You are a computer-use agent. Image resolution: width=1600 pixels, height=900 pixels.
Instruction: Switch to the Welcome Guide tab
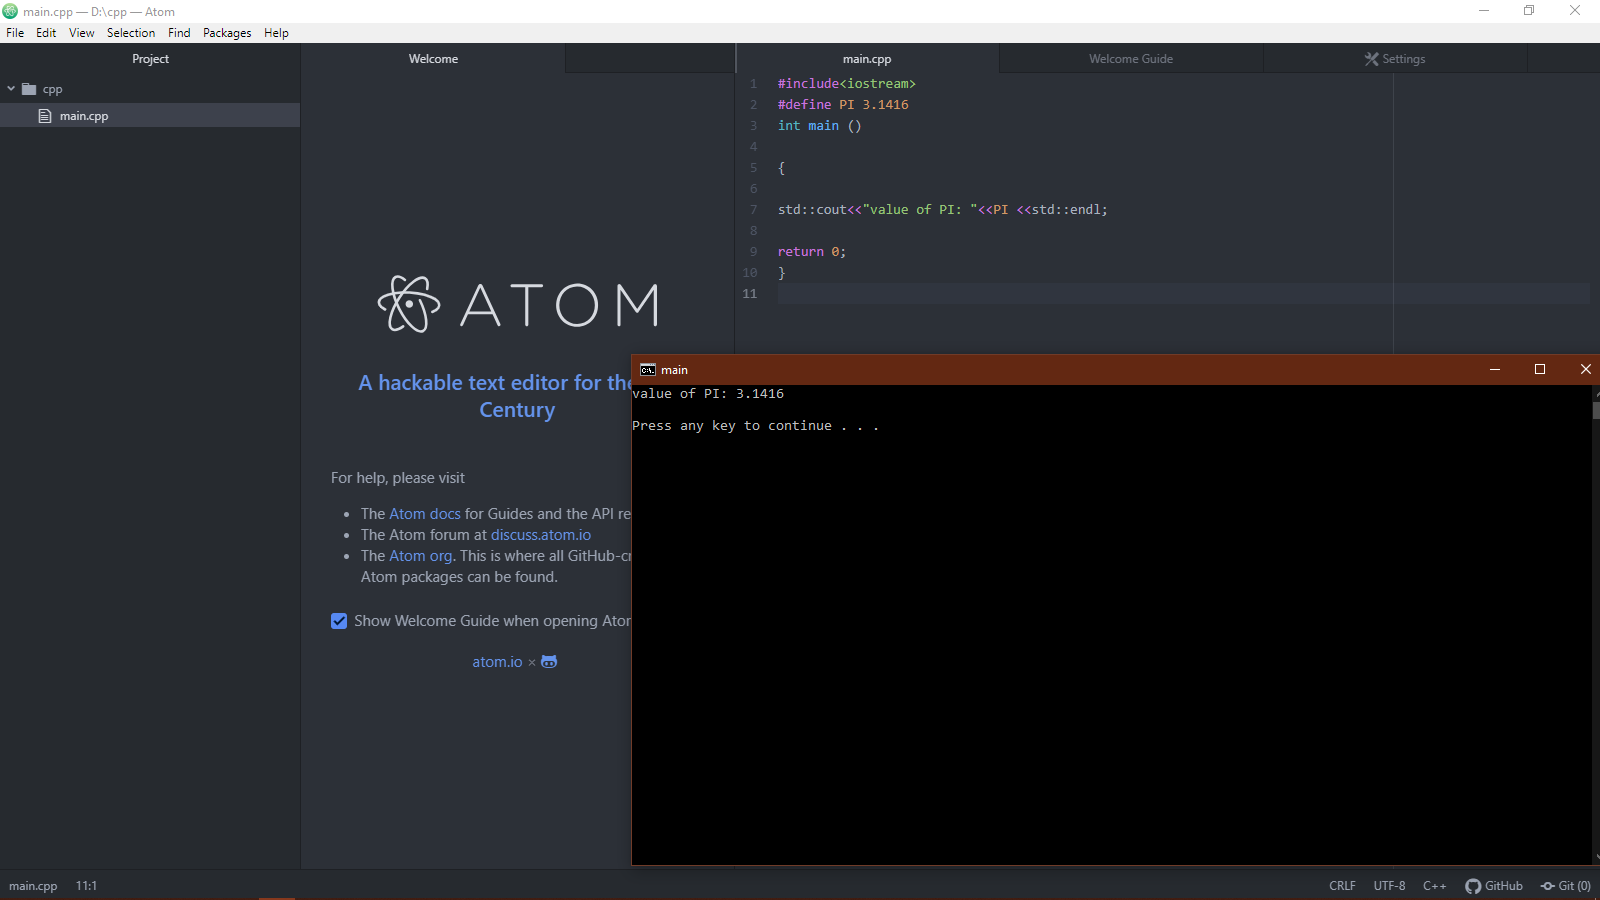click(1130, 58)
